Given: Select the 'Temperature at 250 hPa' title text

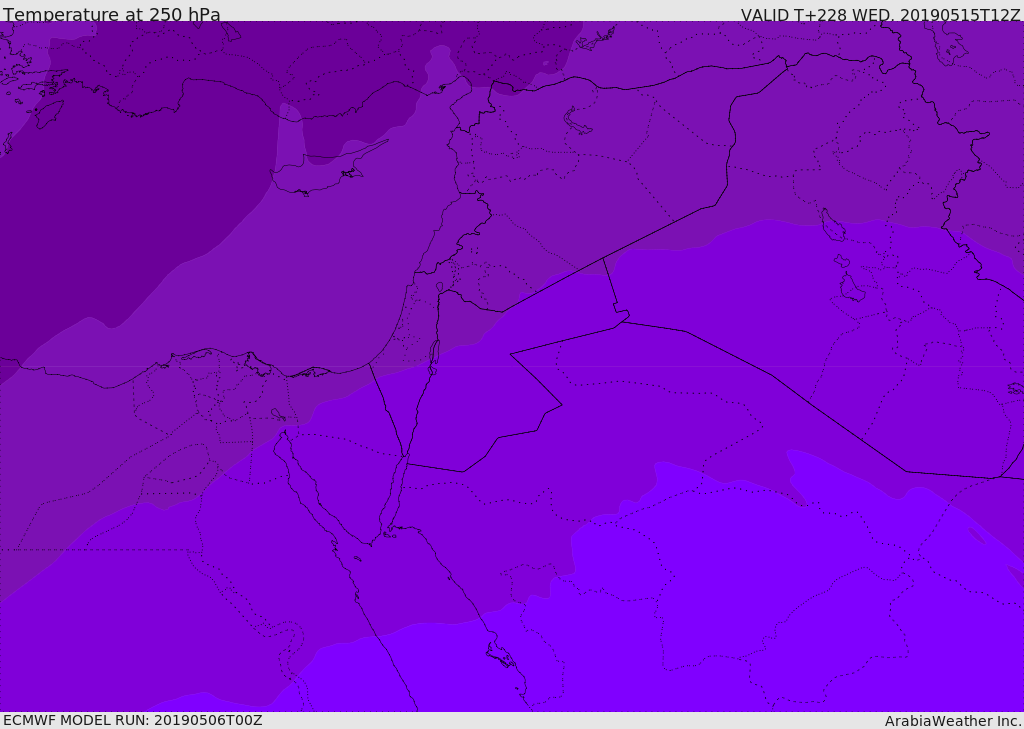Looking at the screenshot, I should click(112, 14).
